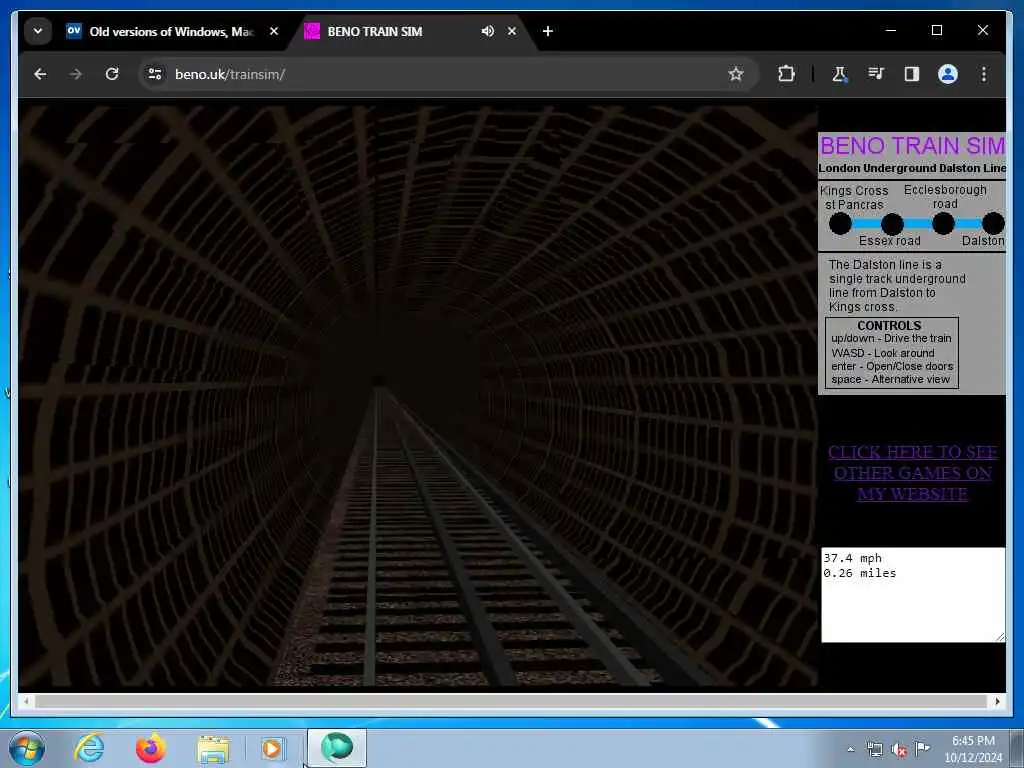Viewport: 1024px width, 768px height.
Task: Click the active browser taskbar button
Action: tap(337, 748)
